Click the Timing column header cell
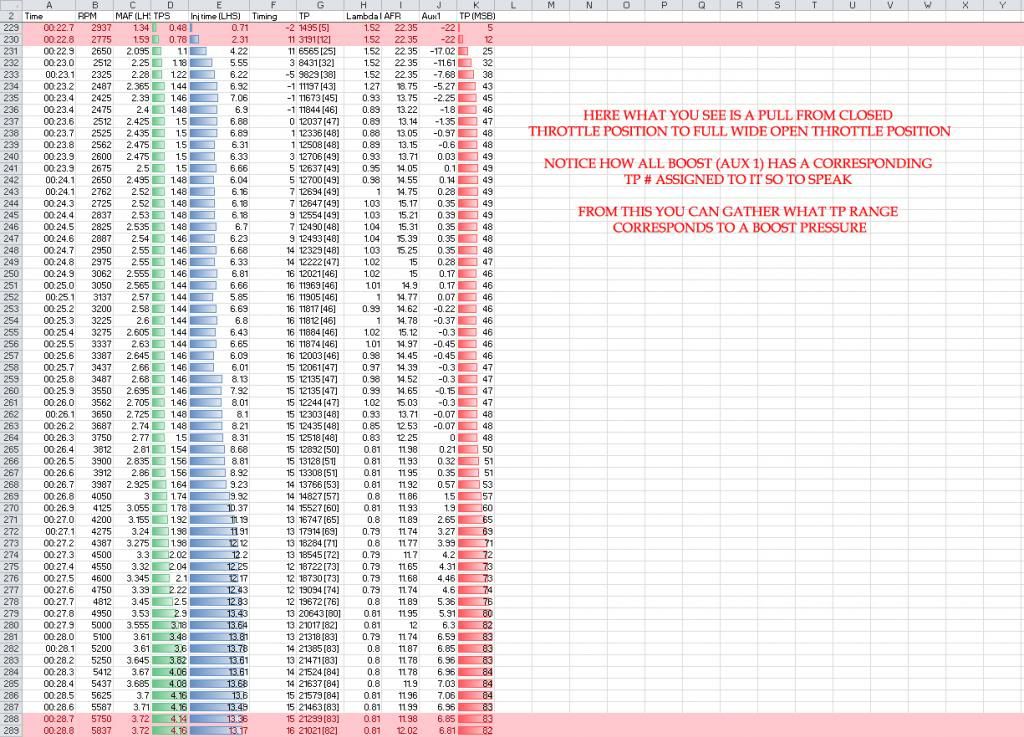The width and height of the screenshot is (1024, 737). (264, 17)
